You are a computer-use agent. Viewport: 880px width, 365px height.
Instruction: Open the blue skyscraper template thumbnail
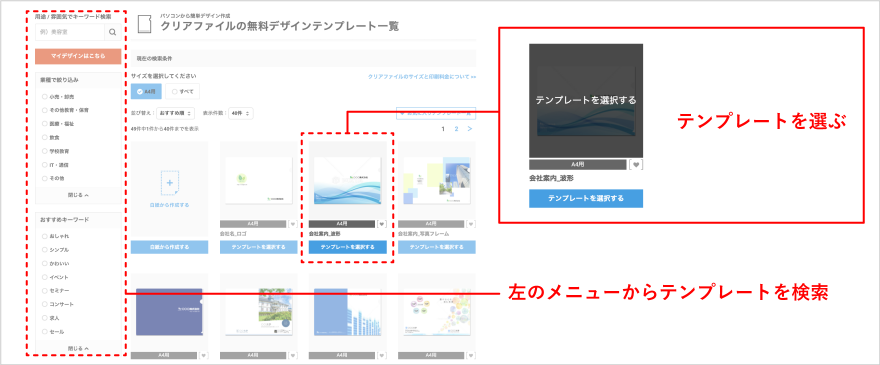pyautogui.click(x=347, y=312)
